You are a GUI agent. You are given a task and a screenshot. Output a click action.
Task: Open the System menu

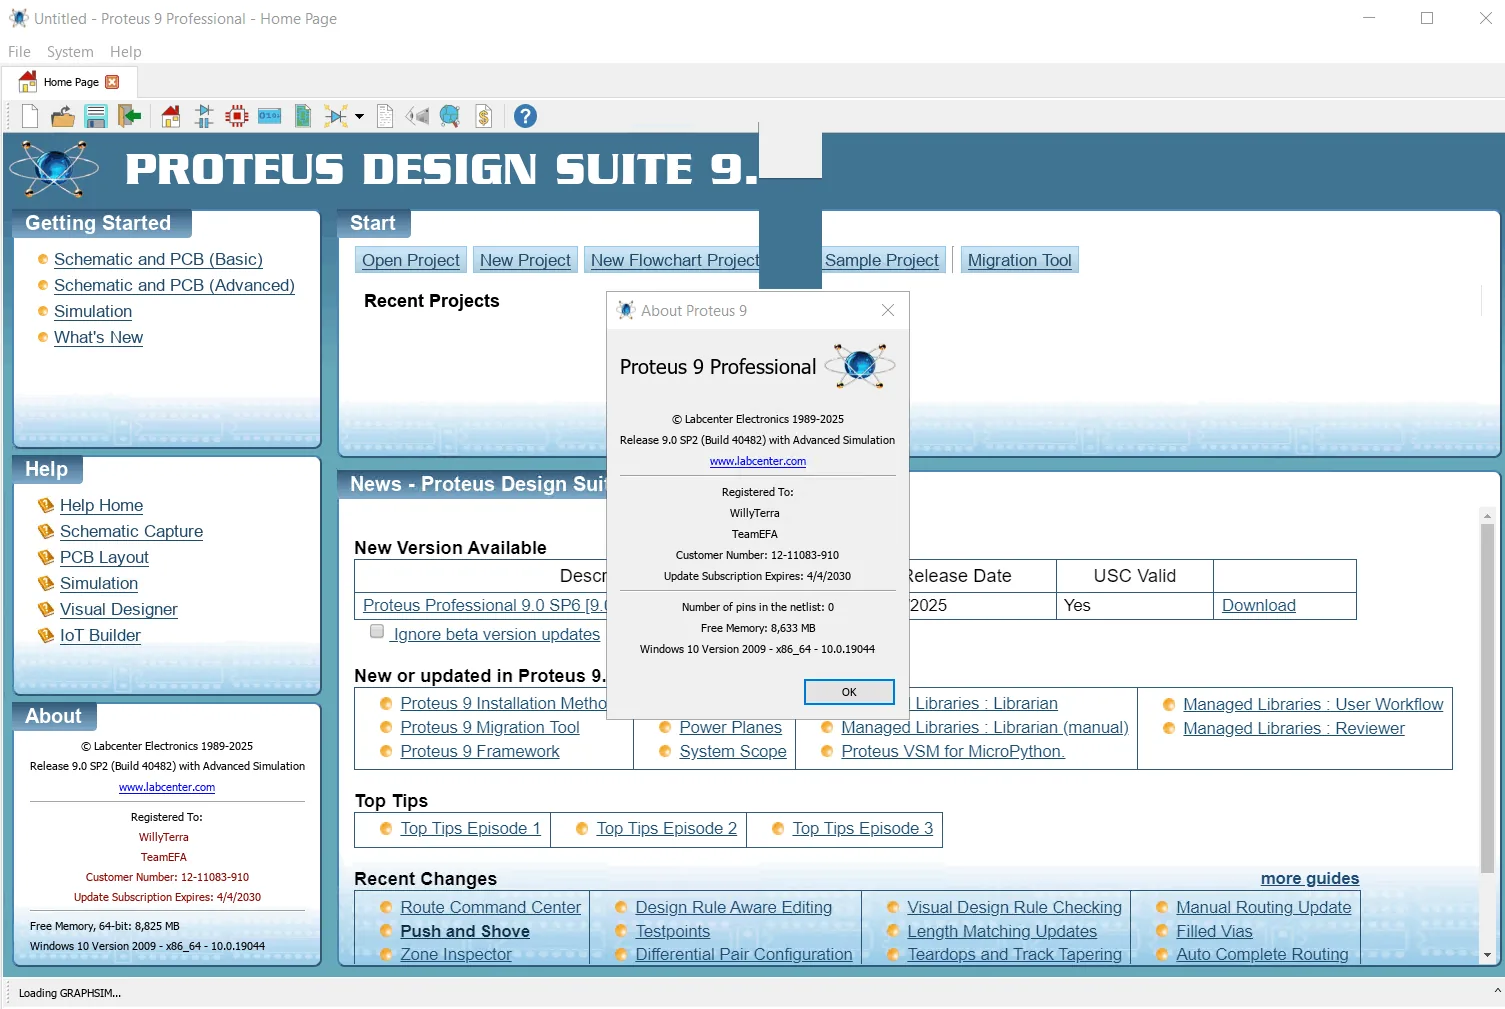[70, 52]
